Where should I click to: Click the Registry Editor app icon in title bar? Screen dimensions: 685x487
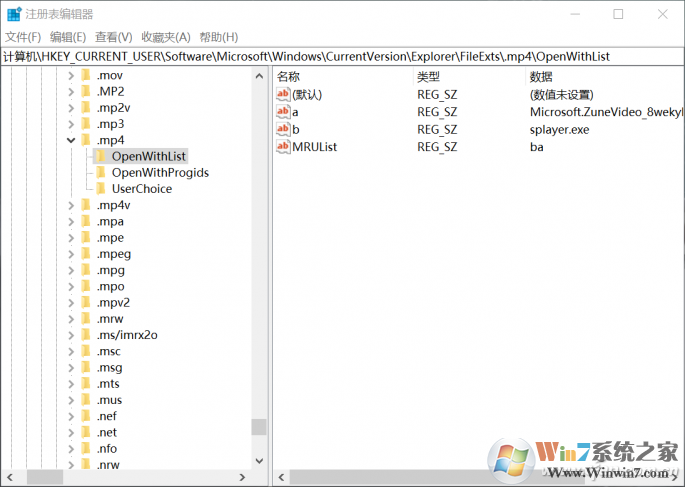(12, 14)
